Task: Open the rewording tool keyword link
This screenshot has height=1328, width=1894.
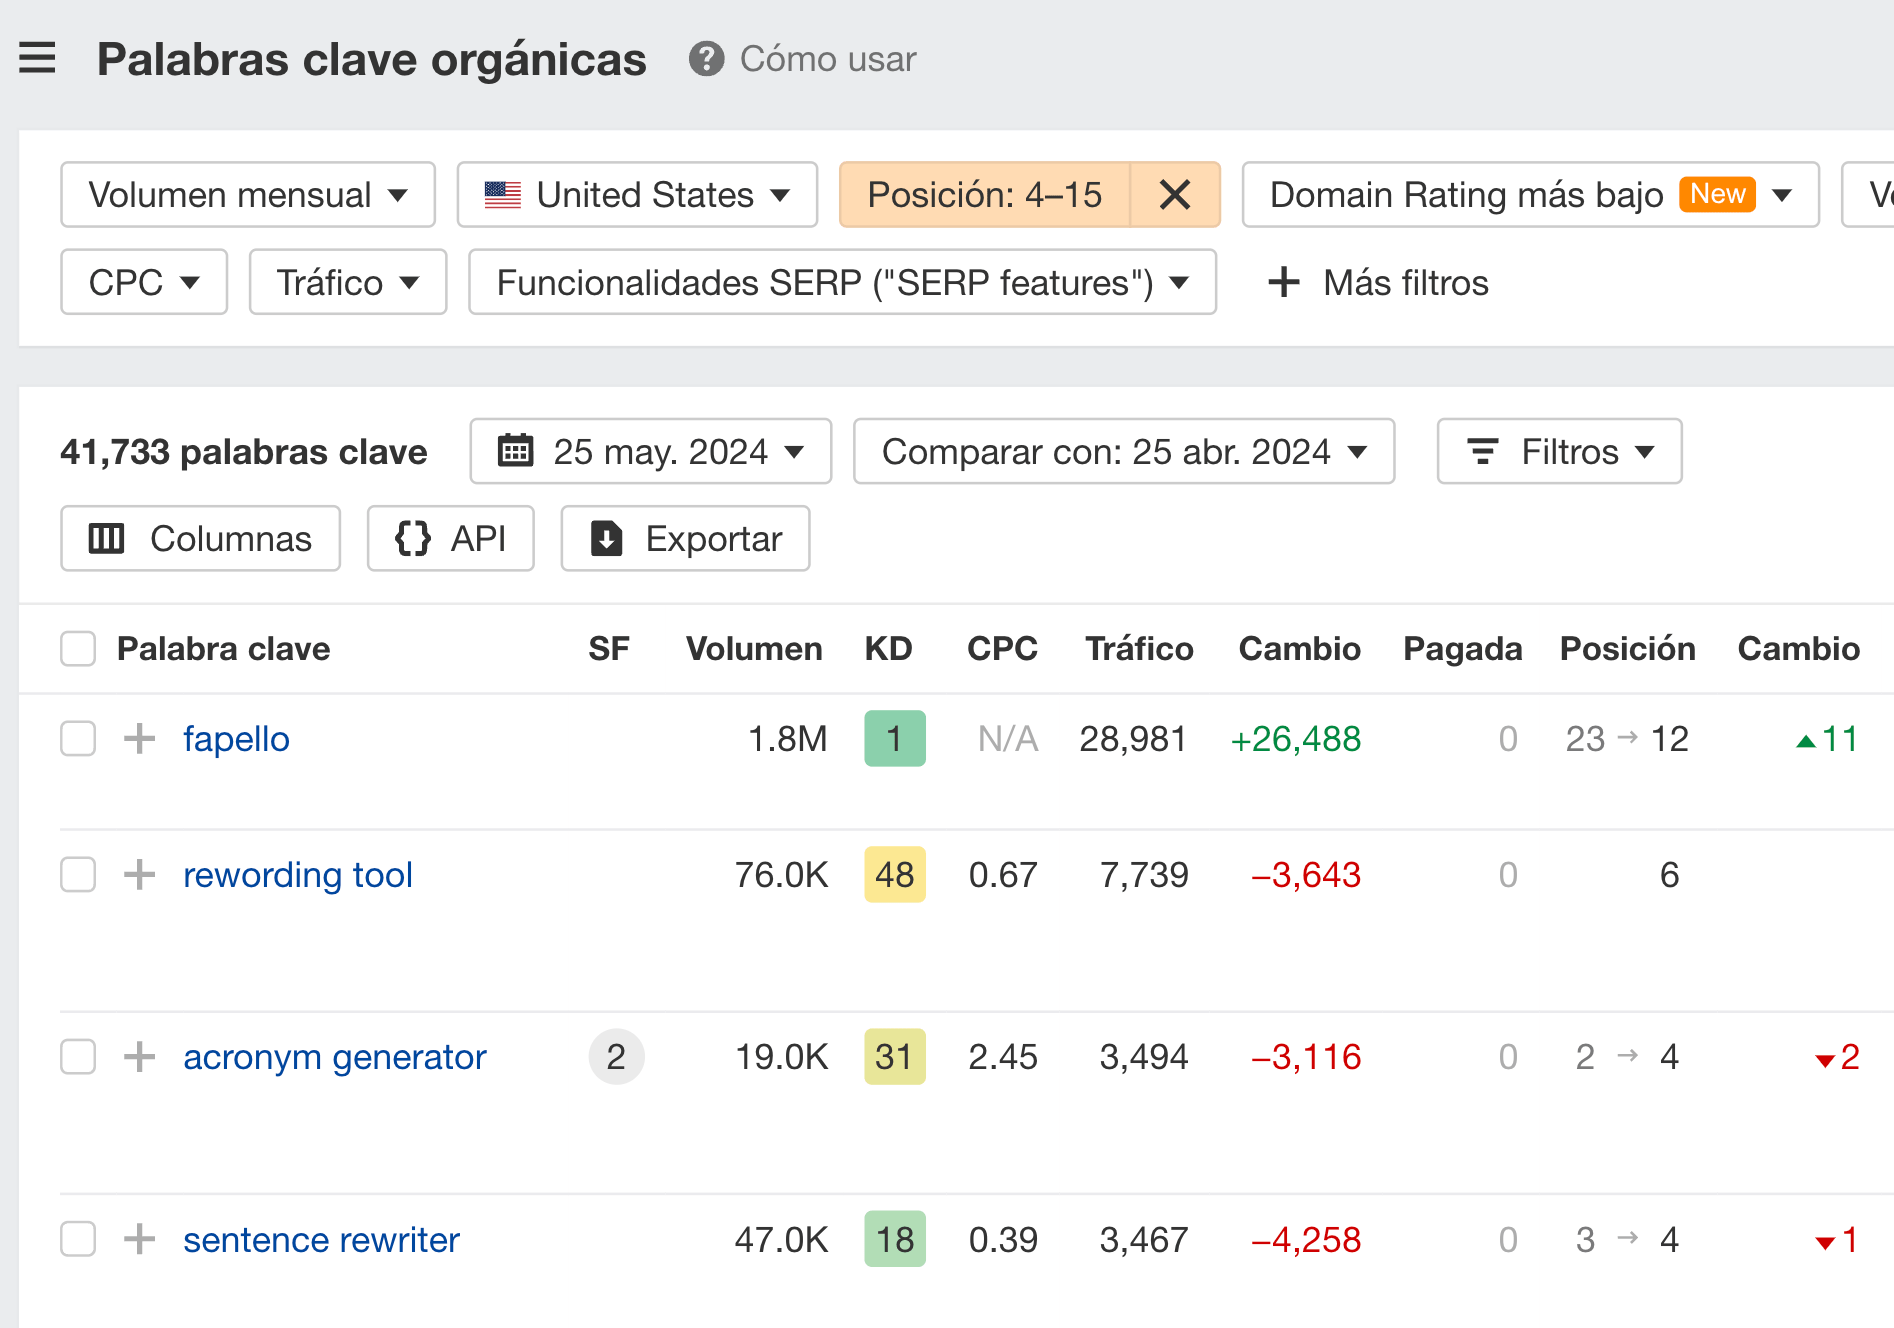Action: click(297, 875)
